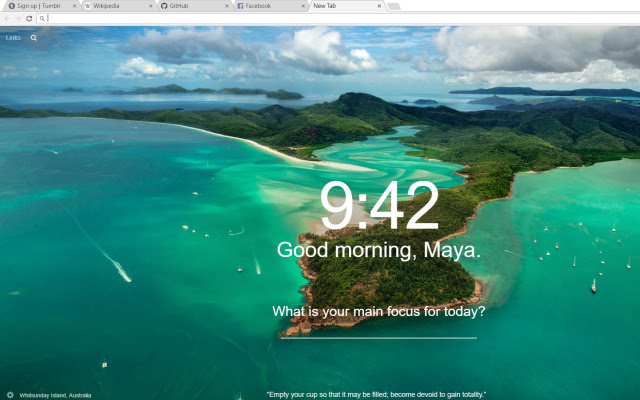Close the New Tab tab
The width and height of the screenshot is (640, 400).
[379, 6]
